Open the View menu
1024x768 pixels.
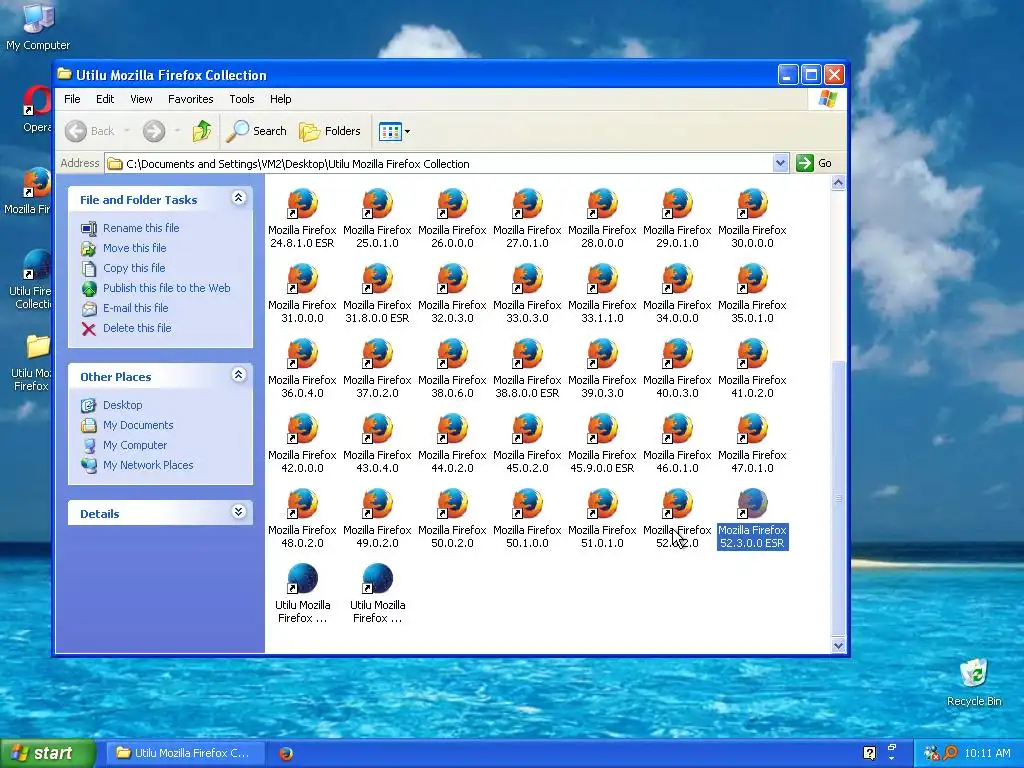click(x=141, y=99)
